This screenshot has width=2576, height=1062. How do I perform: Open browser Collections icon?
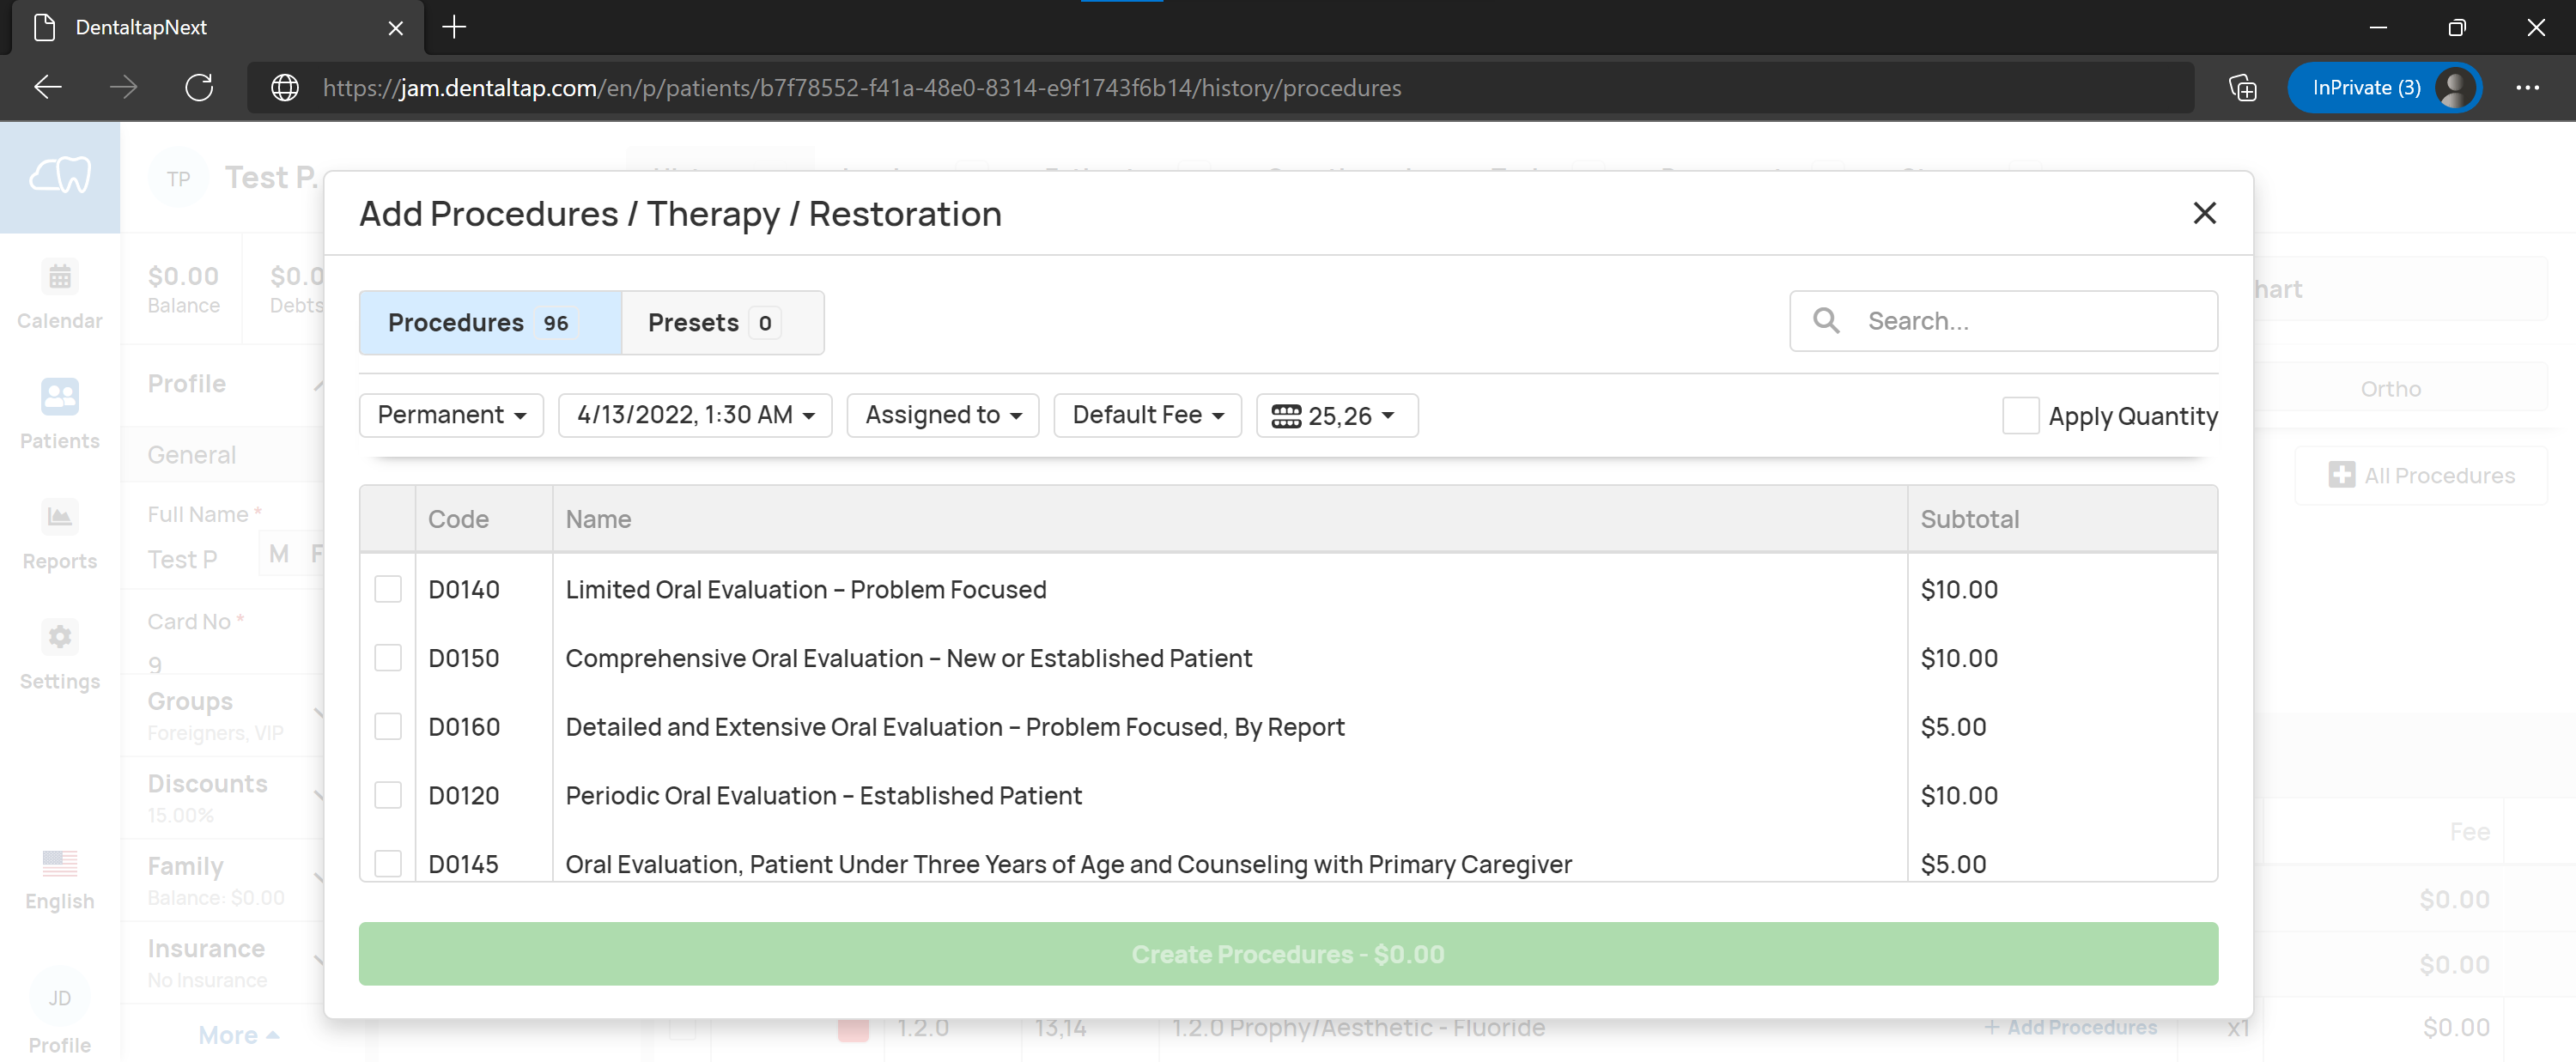point(2243,88)
